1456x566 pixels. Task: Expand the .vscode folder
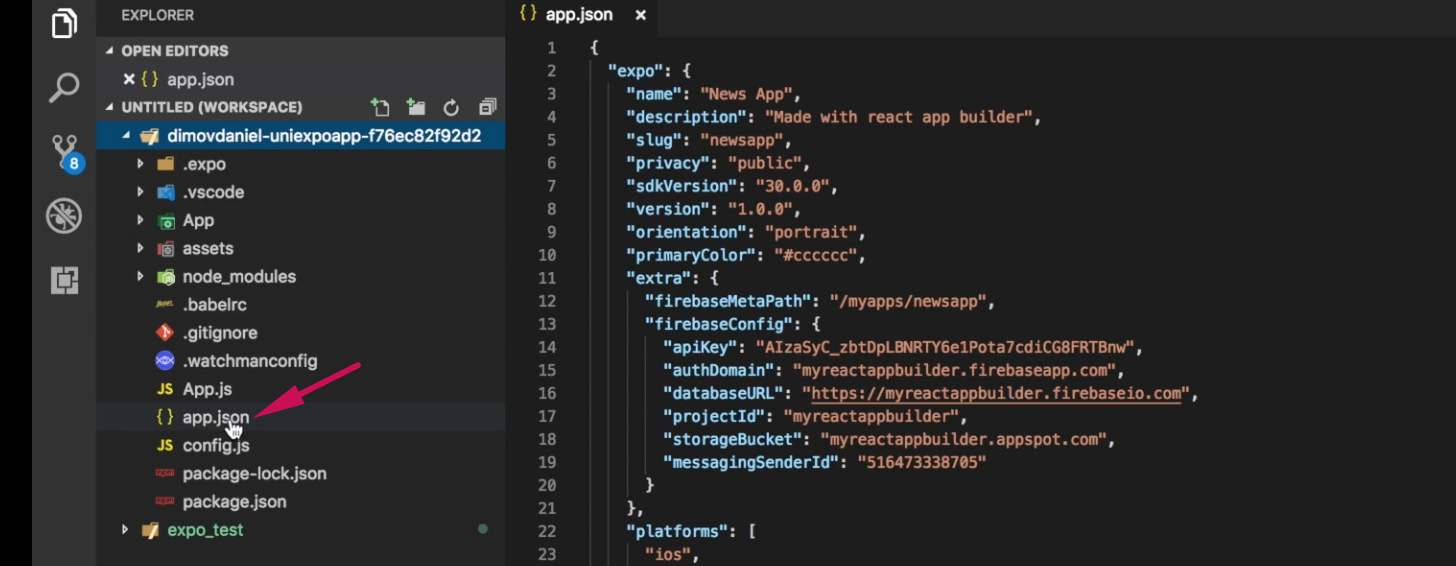141,192
